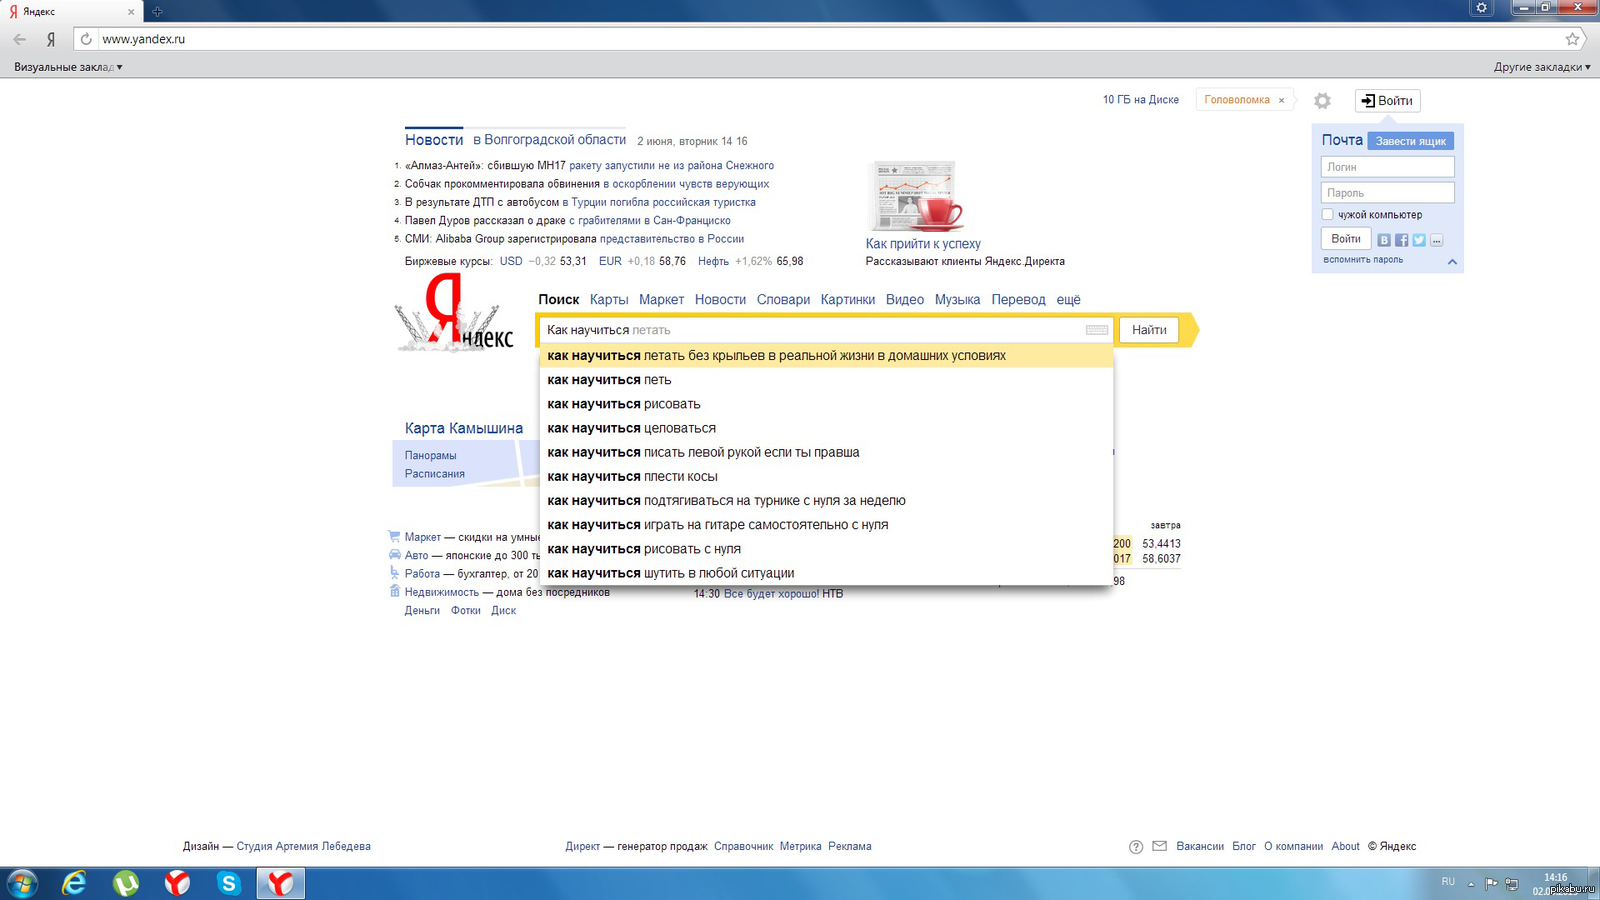Open 'Студия Артемия Лебедева' link
The height and width of the screenshot is (900, 1600).
303,846
